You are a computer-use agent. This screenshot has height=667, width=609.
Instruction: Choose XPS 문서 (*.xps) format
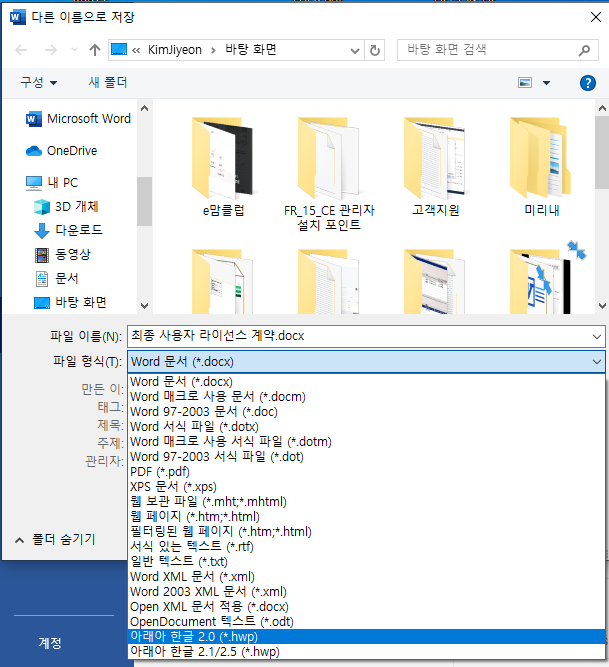click(366, 487)
